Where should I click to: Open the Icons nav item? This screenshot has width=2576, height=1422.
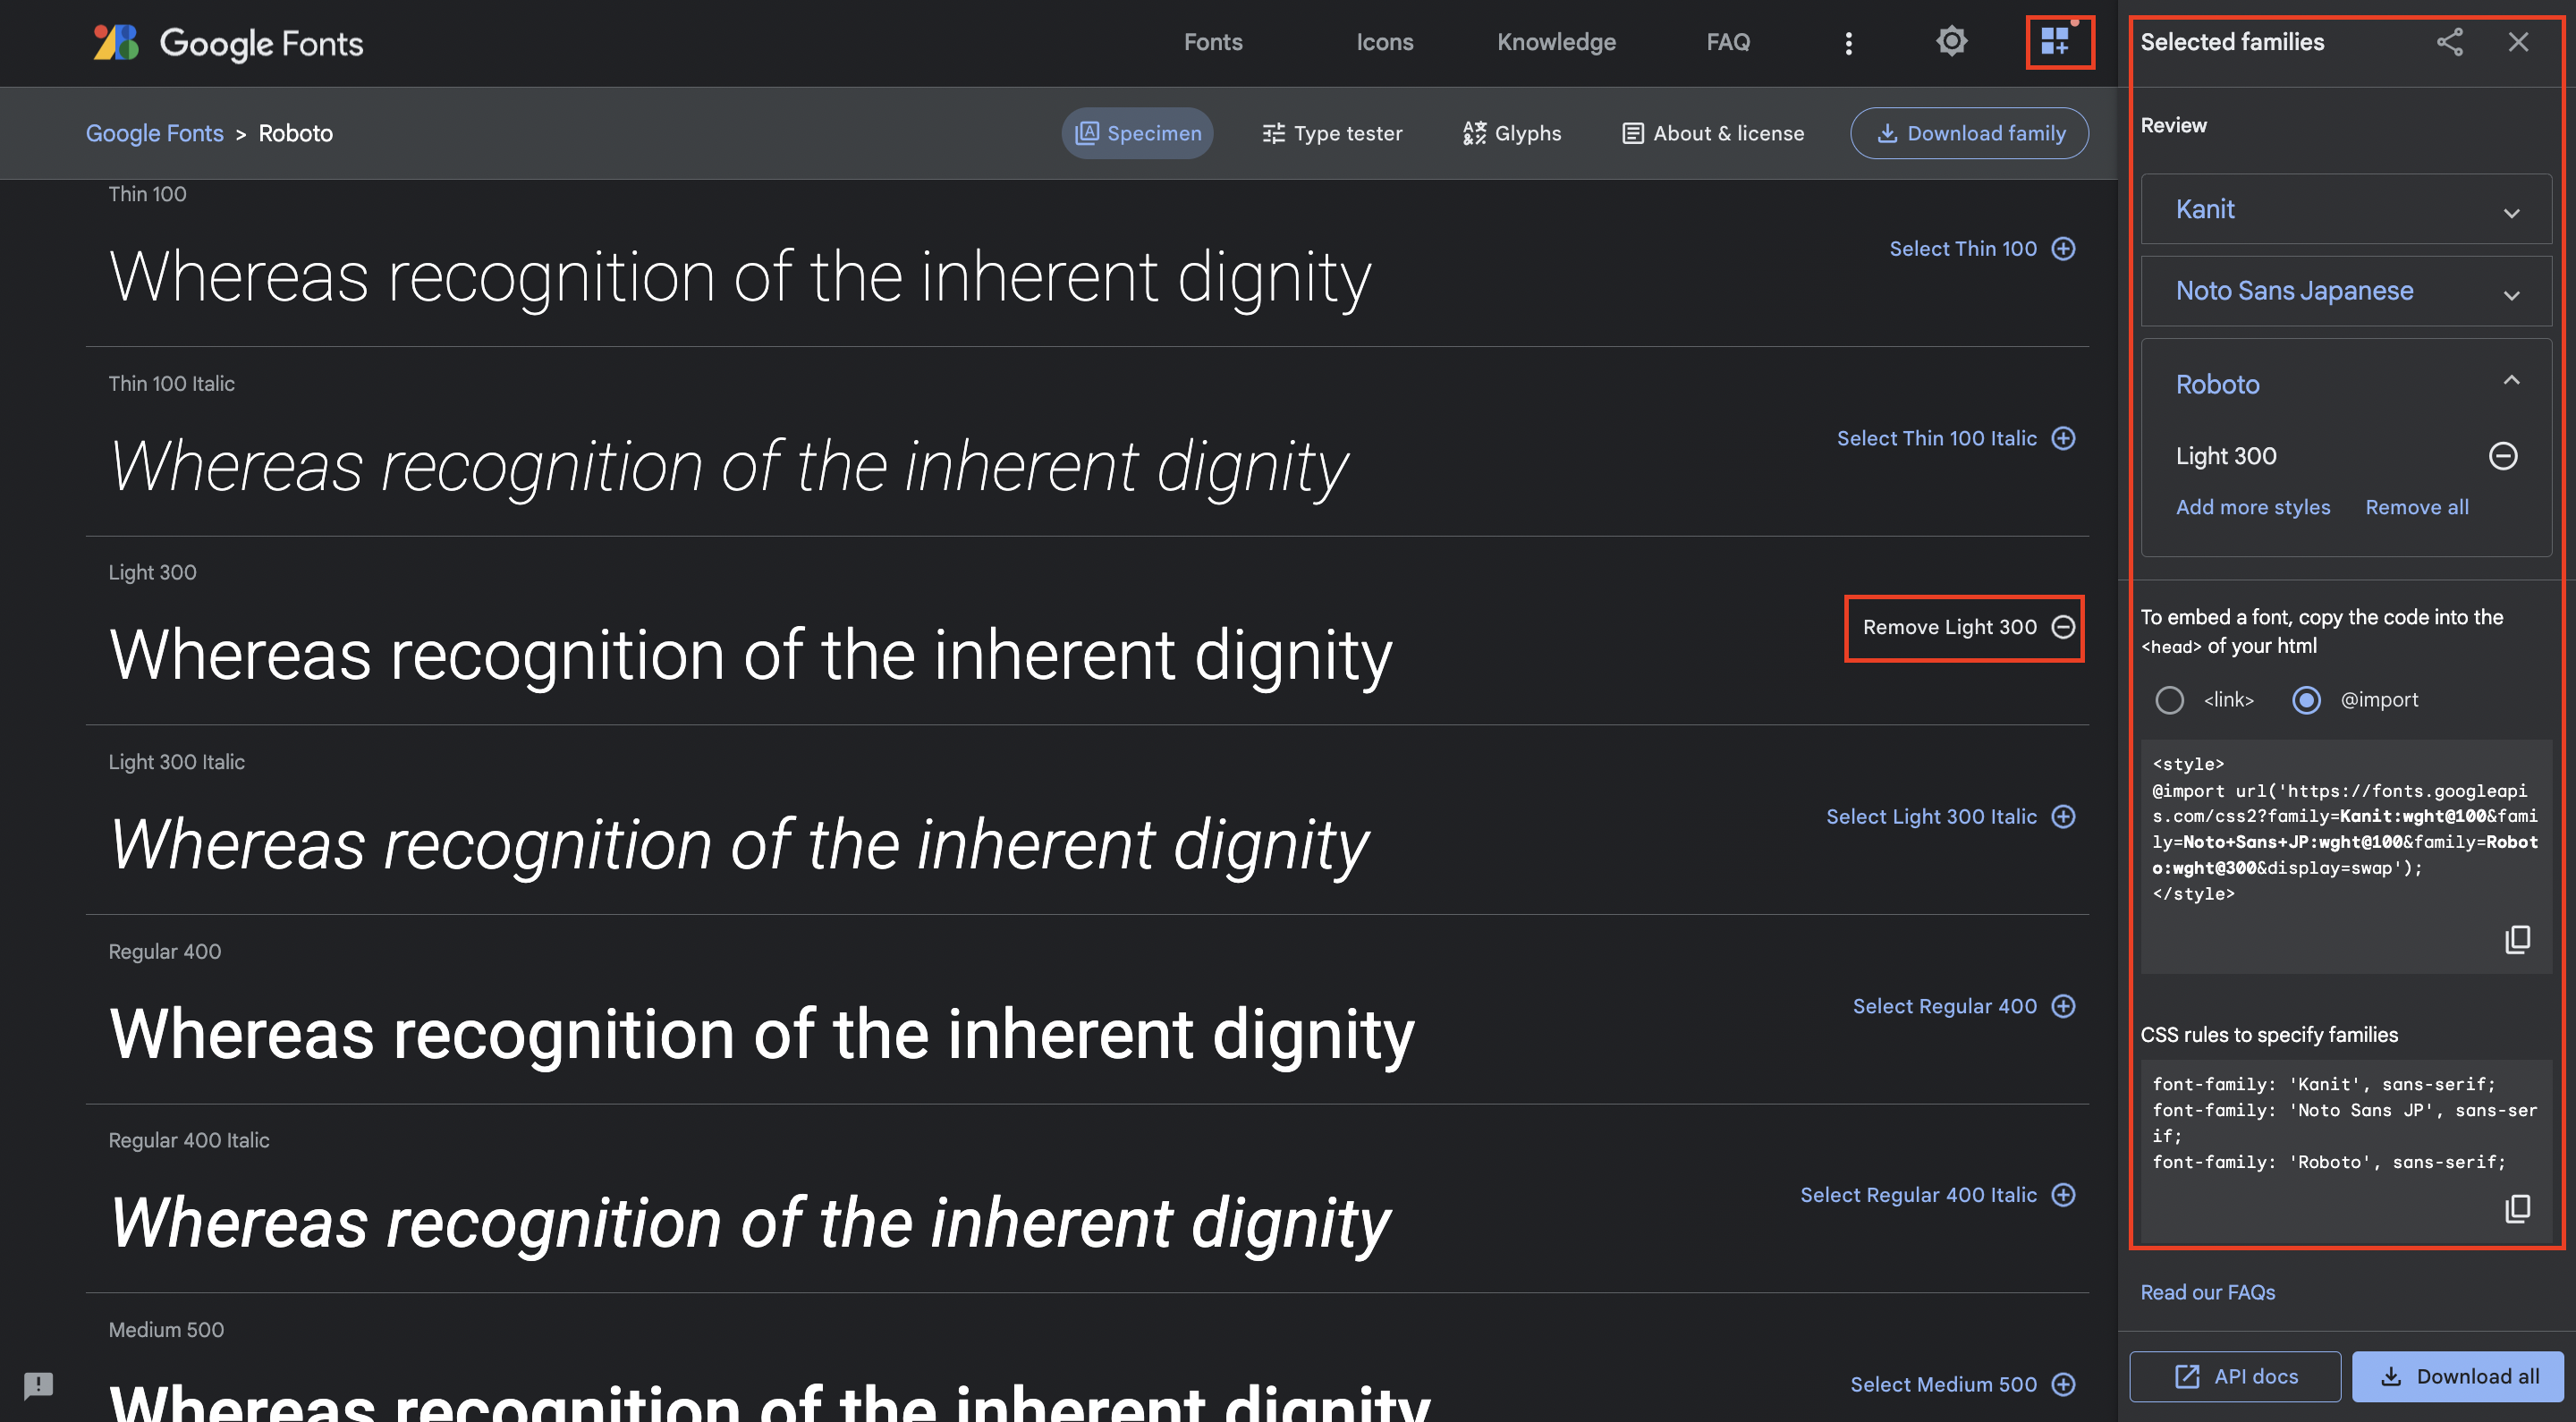pos(1384,42)
